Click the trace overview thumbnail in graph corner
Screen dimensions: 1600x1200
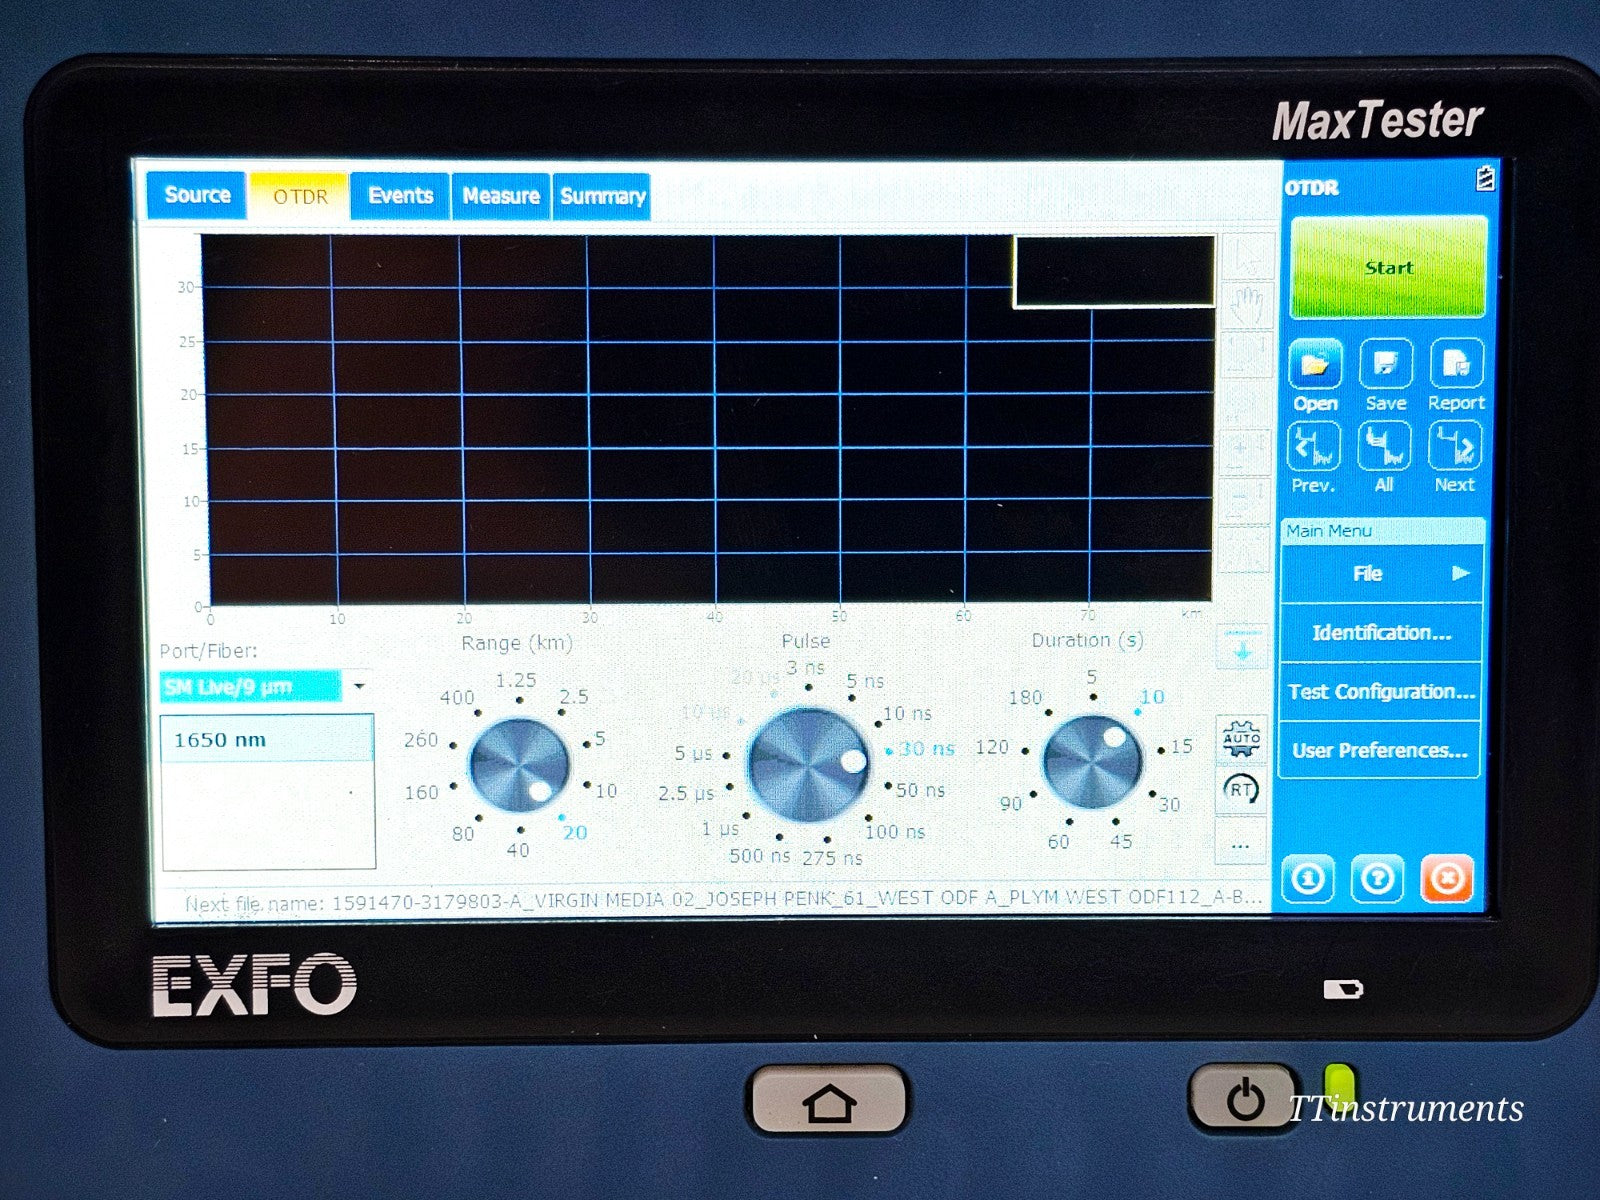click(1114, 271)
